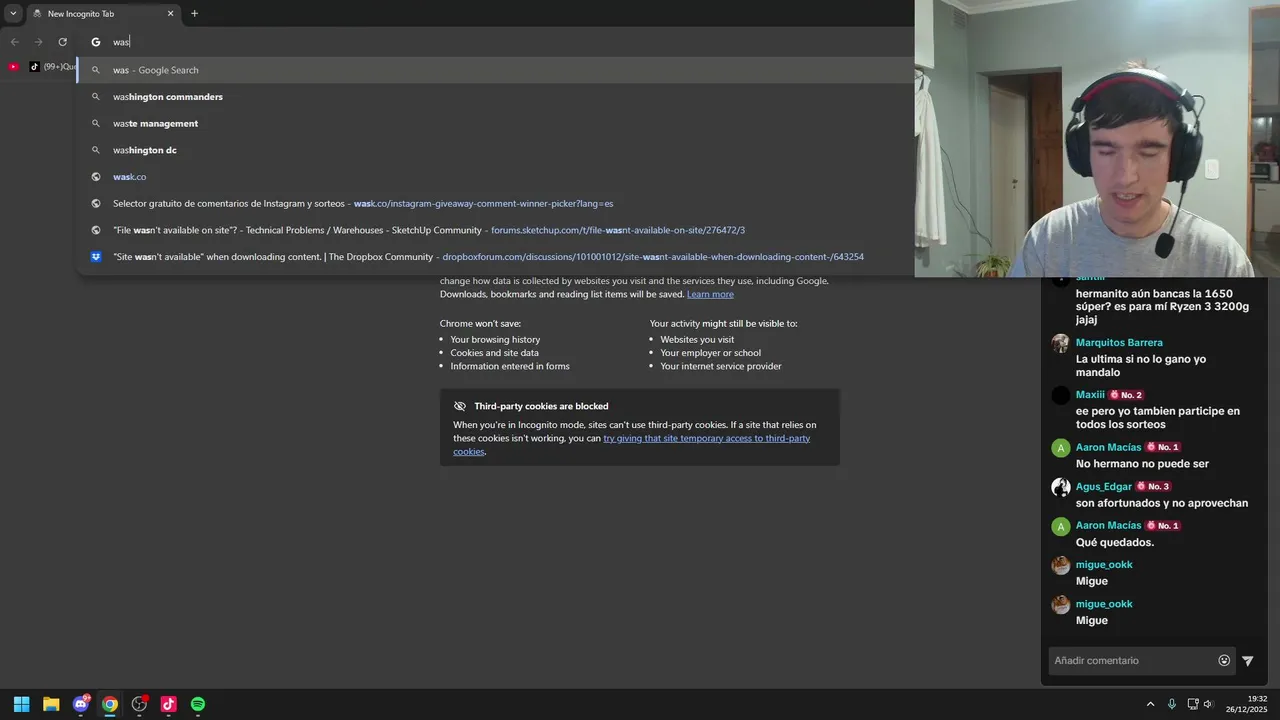Click commenter name Marquitos Barrera
The image size is (1280, 720).
tap(1119, 342)
